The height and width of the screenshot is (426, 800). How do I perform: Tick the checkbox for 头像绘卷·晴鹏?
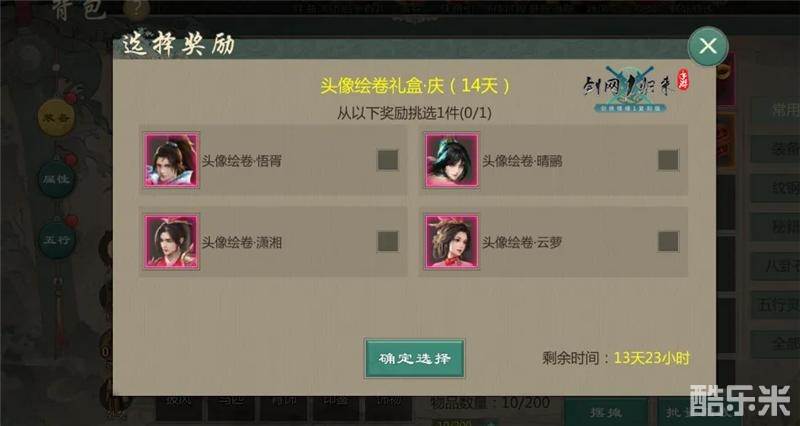click(668, 160)
